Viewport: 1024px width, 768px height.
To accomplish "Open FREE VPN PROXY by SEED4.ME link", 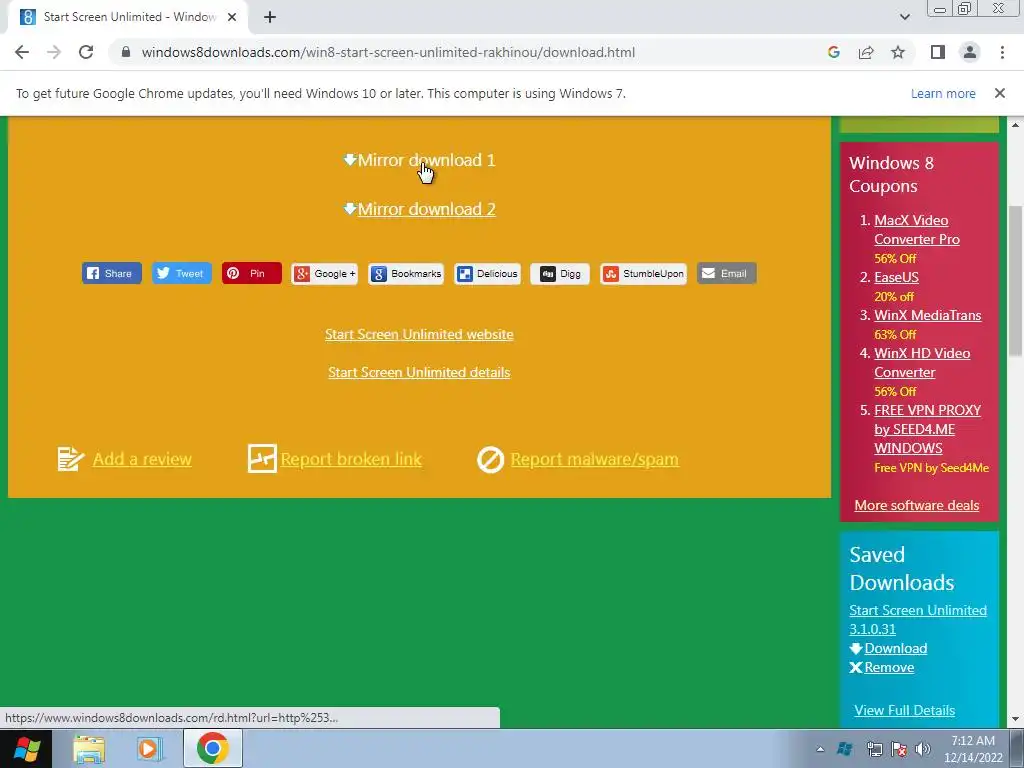I will pos(927,429).
